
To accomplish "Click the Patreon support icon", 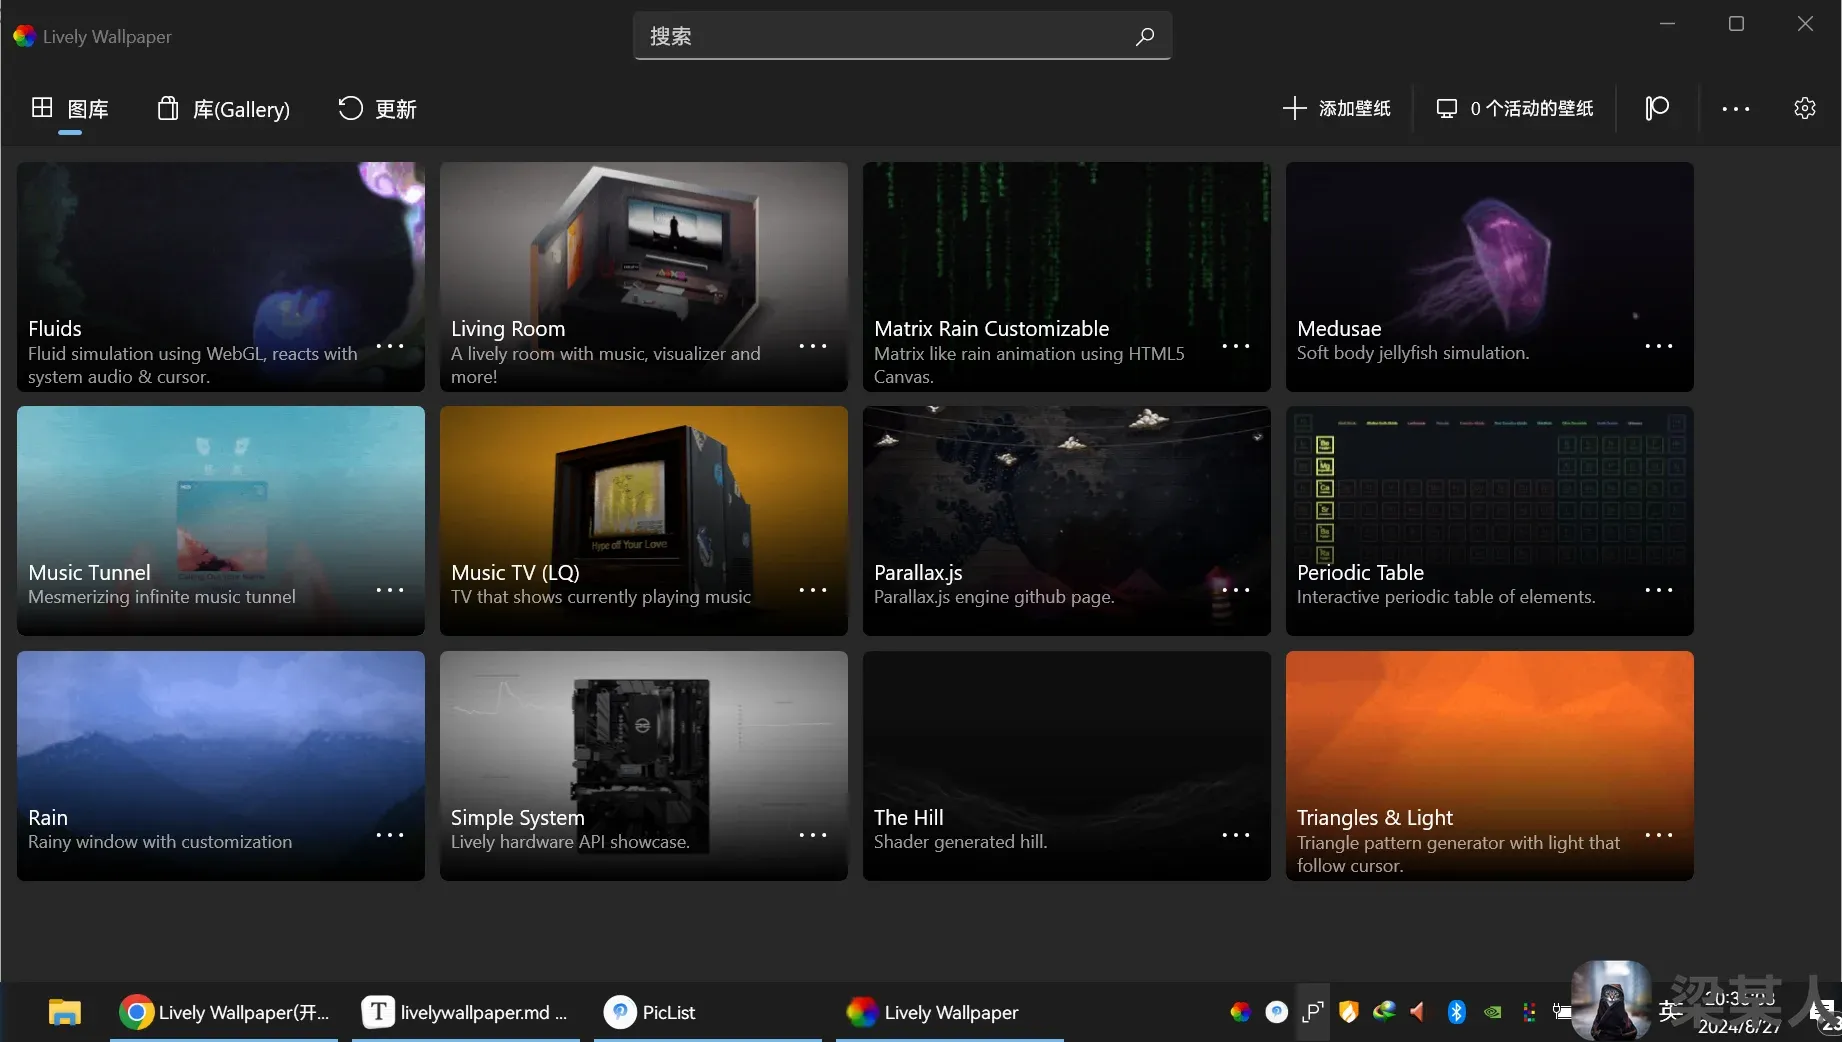I will pos(1657,108).
